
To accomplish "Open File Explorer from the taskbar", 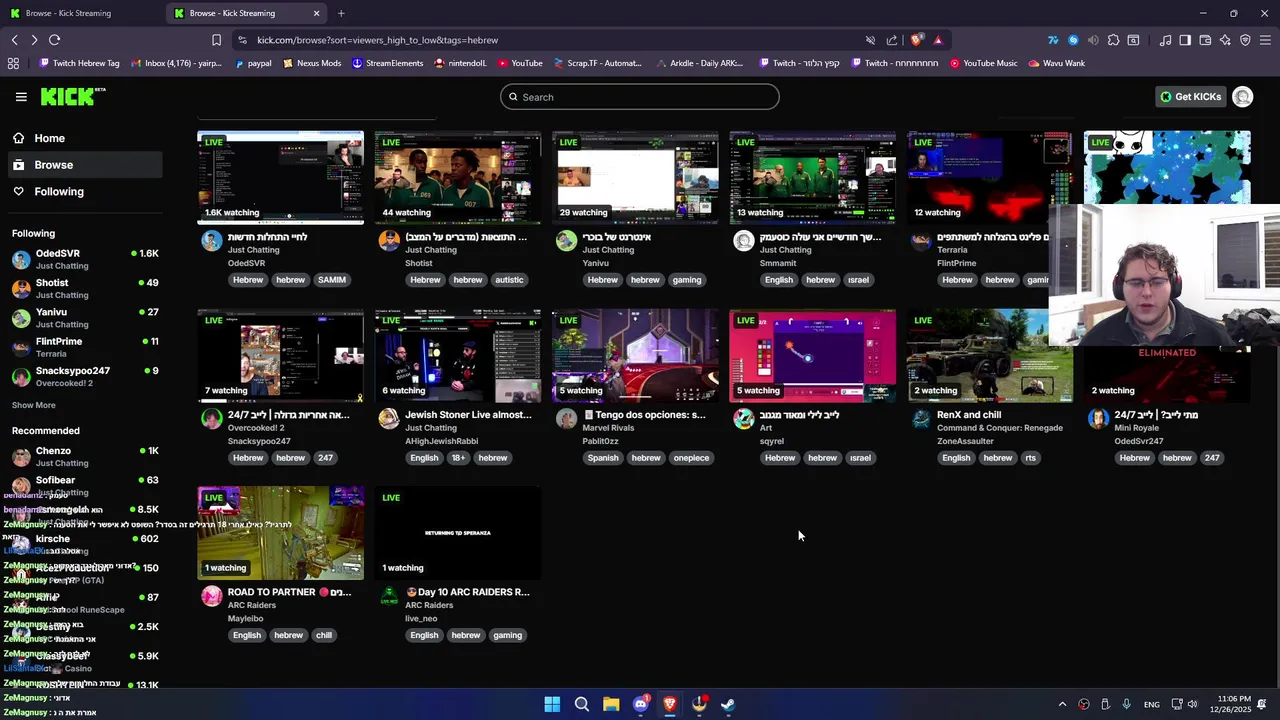I will pos(611,704).
